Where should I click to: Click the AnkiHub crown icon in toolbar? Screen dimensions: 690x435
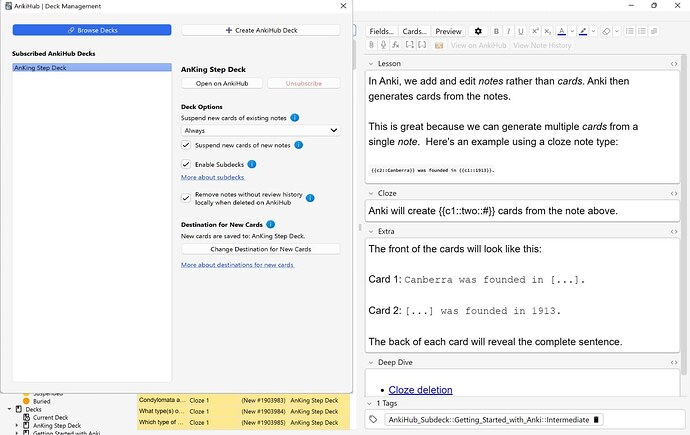tap(439, 45)
